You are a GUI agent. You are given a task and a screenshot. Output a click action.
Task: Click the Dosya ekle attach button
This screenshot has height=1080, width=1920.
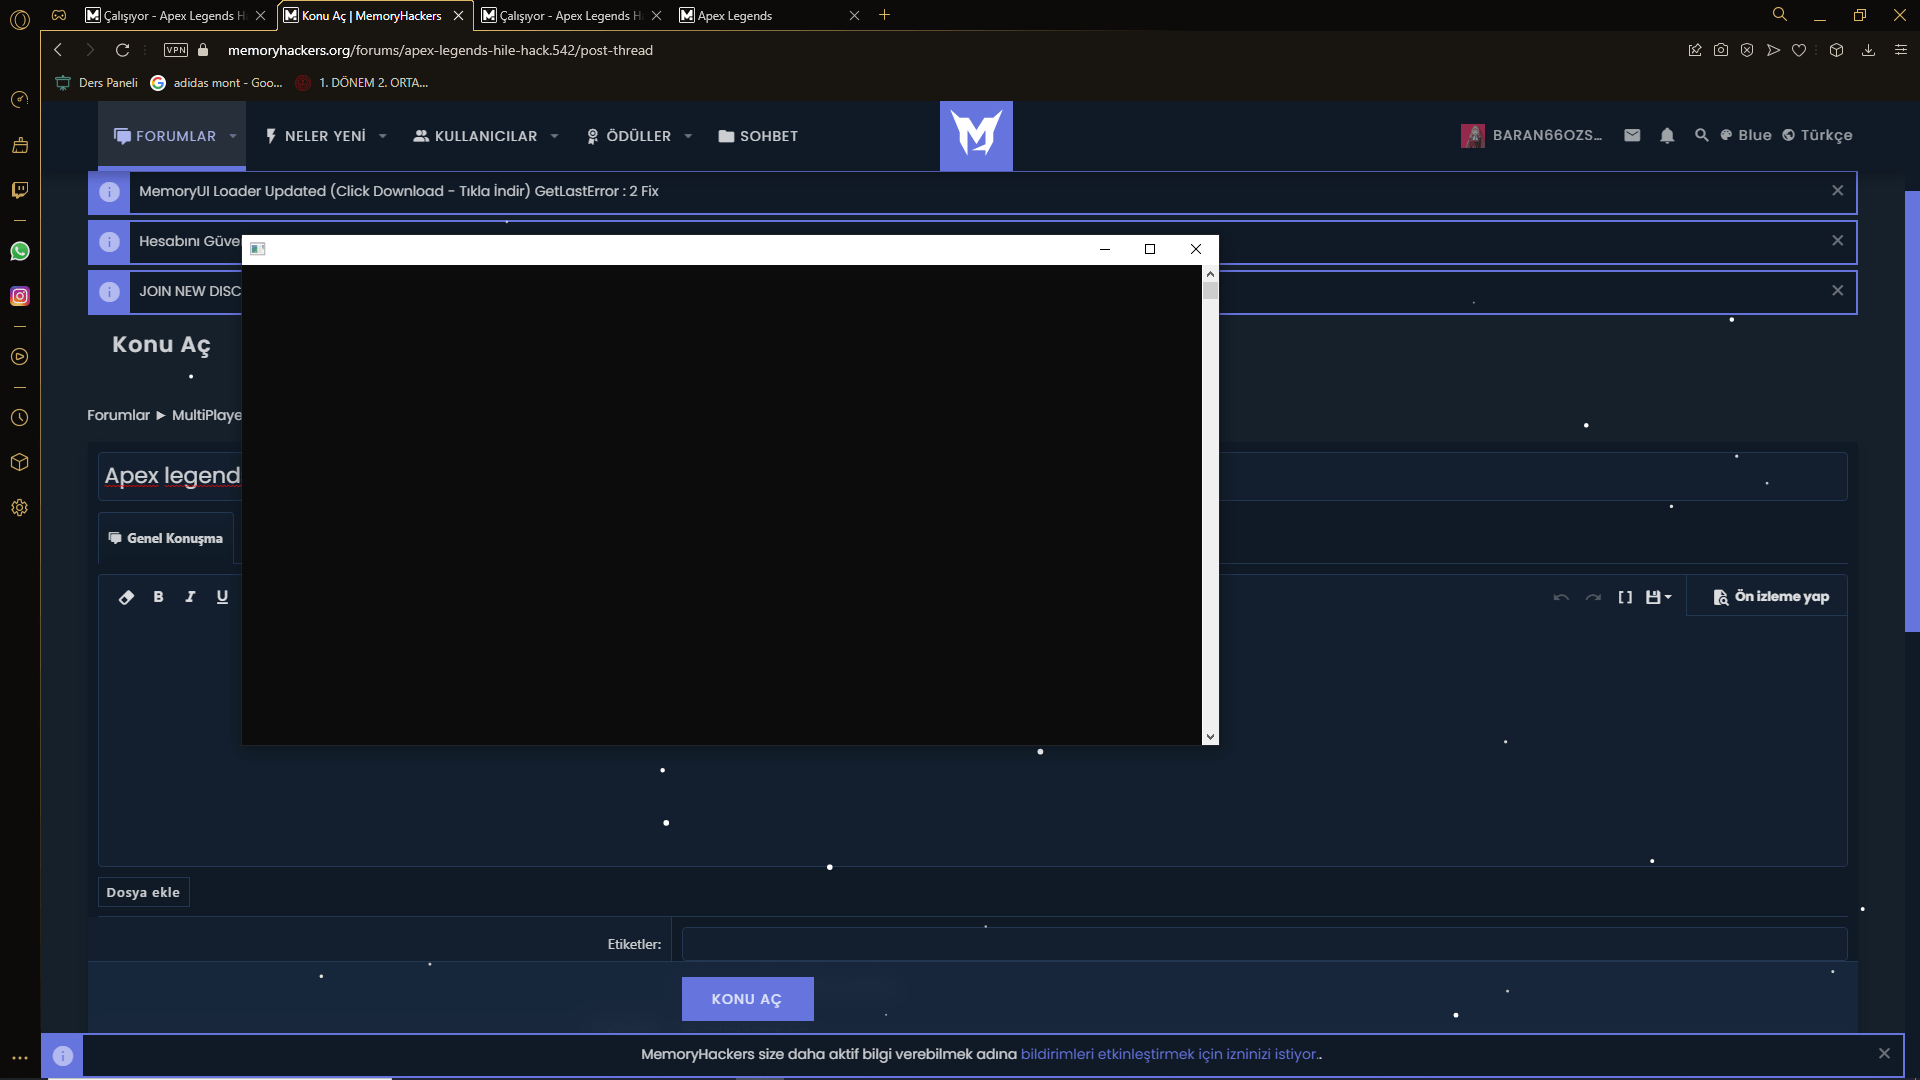tap(143, 892)
